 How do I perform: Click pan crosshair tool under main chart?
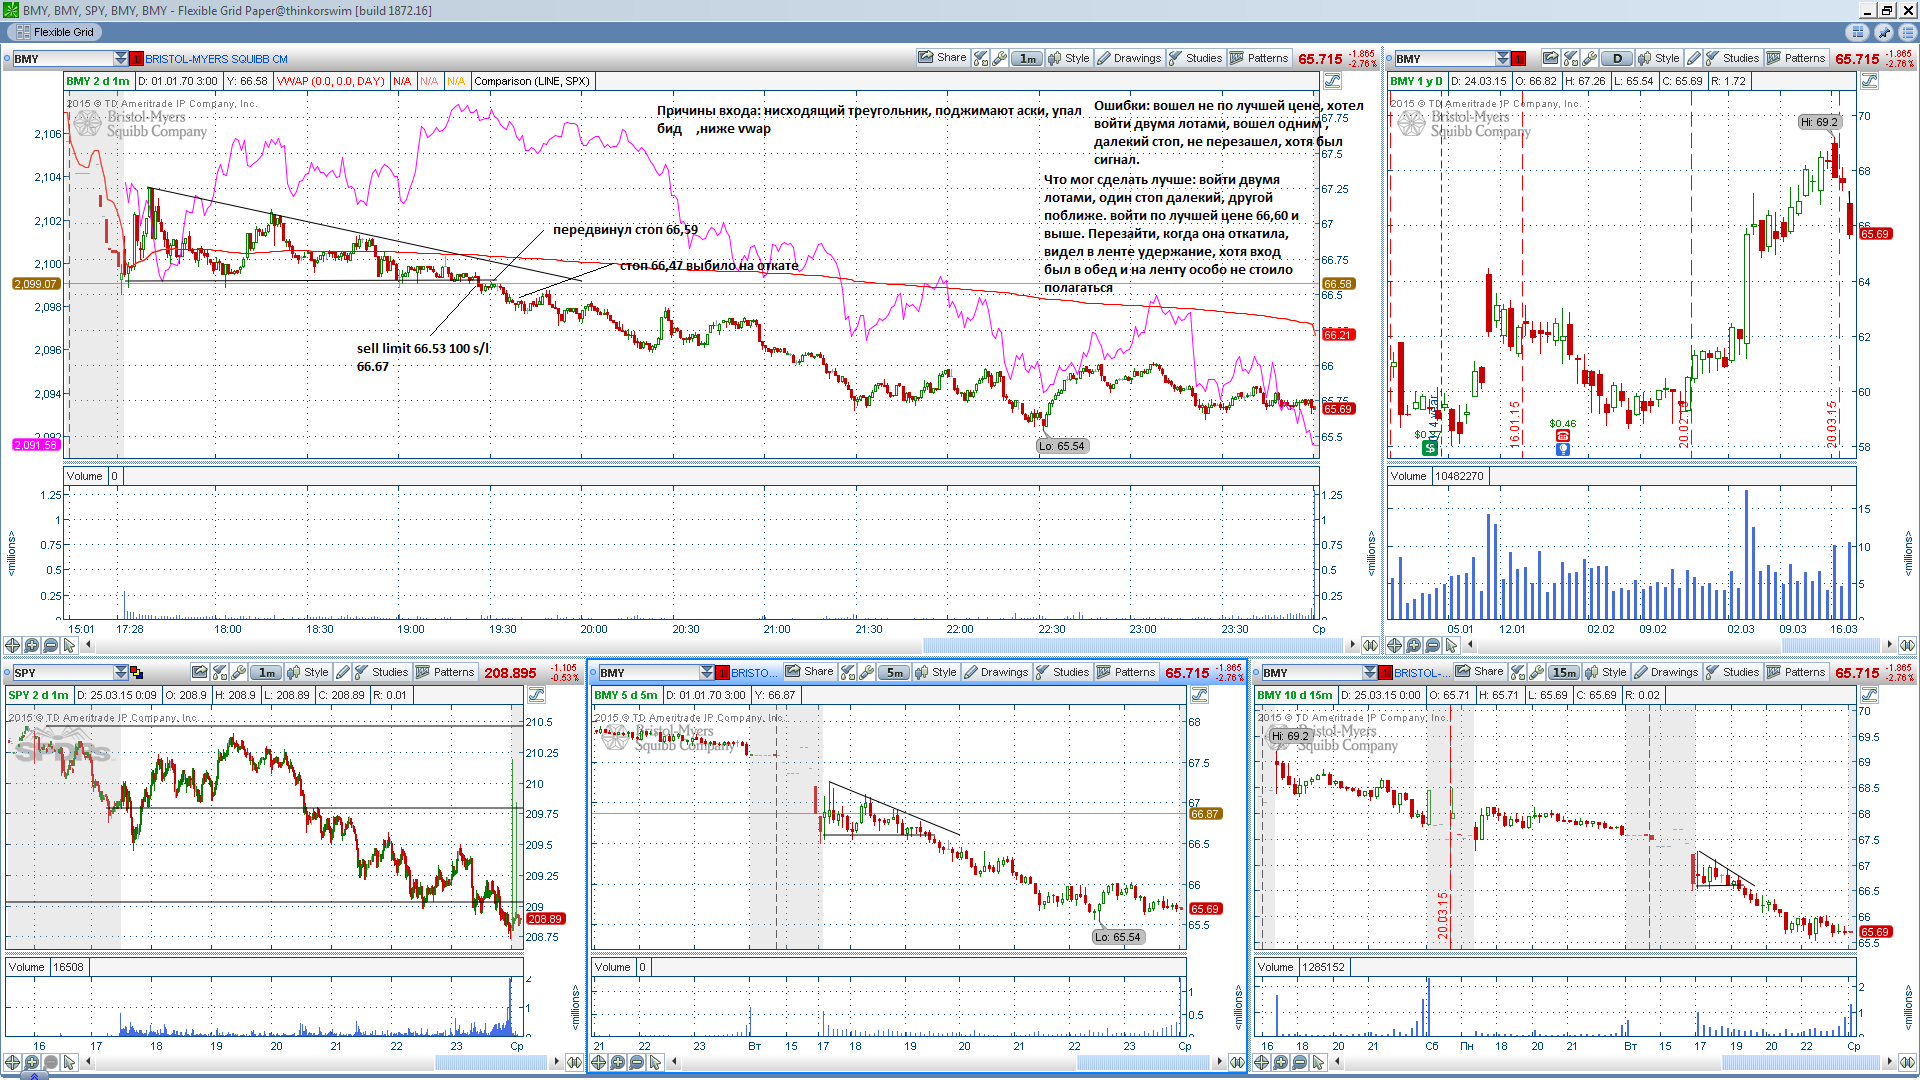tap(12, 646)
